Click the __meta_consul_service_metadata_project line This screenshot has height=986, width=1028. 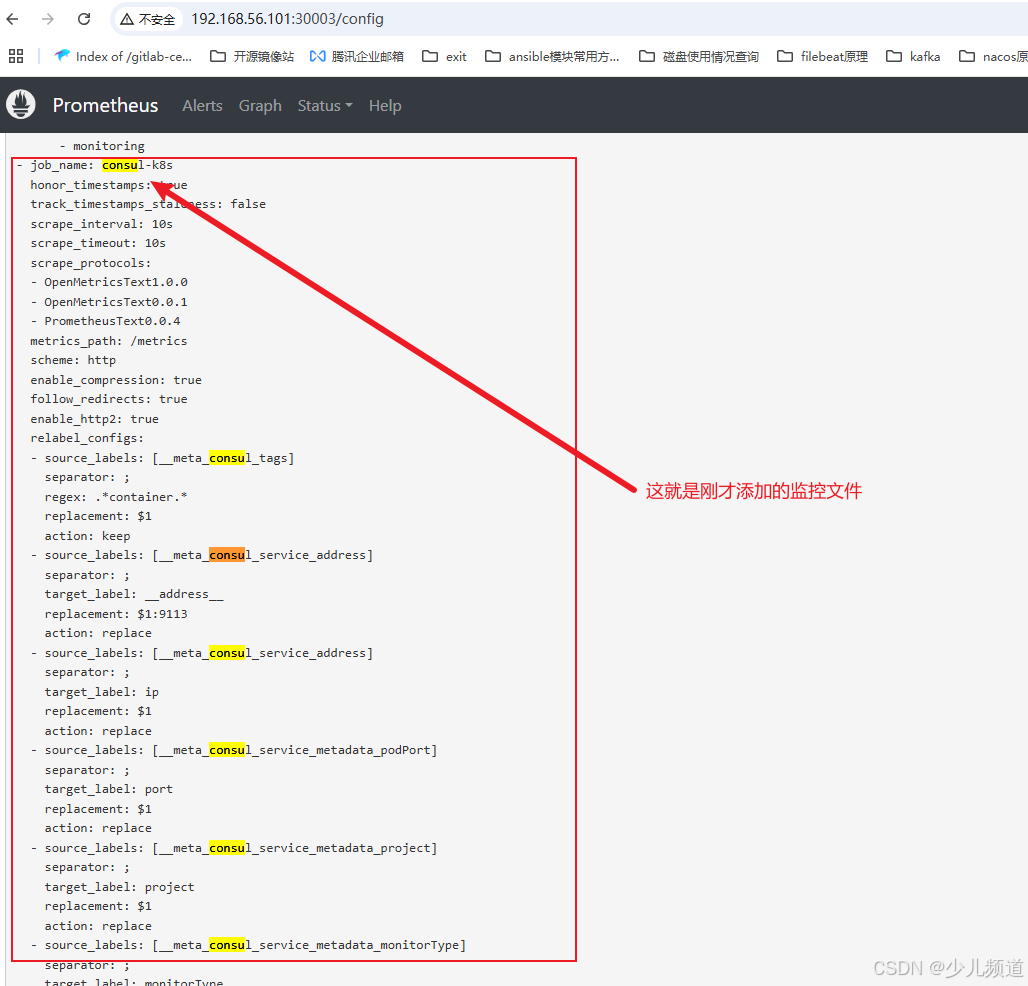point(234,848)
